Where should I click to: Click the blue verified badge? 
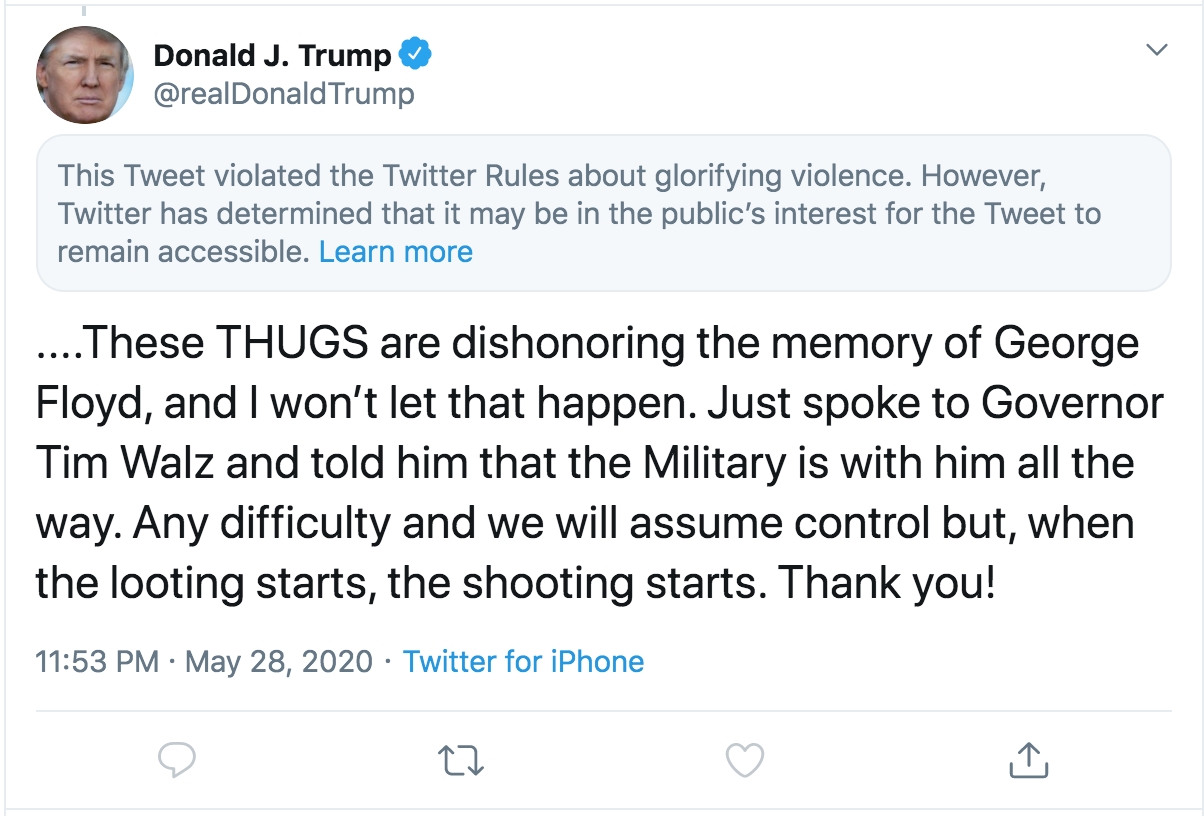point(415,55)
